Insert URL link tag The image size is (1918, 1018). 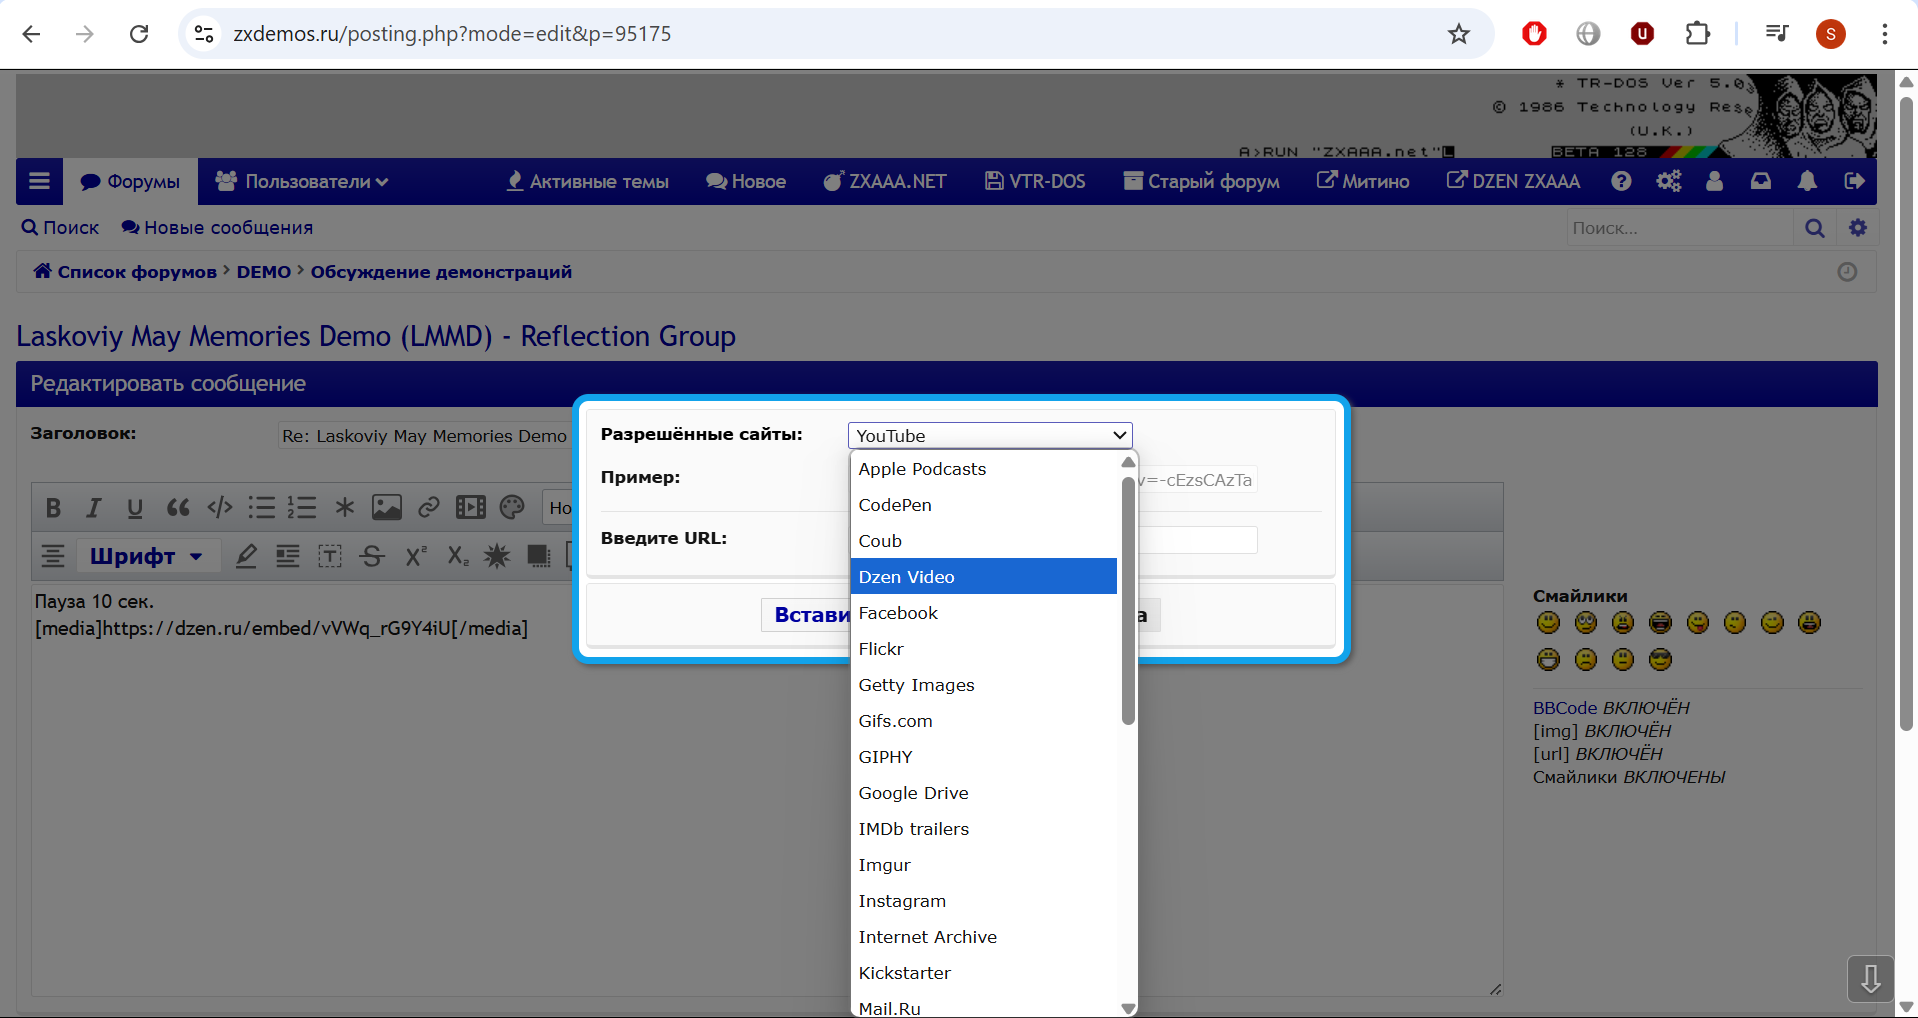[x=429, y=508]
